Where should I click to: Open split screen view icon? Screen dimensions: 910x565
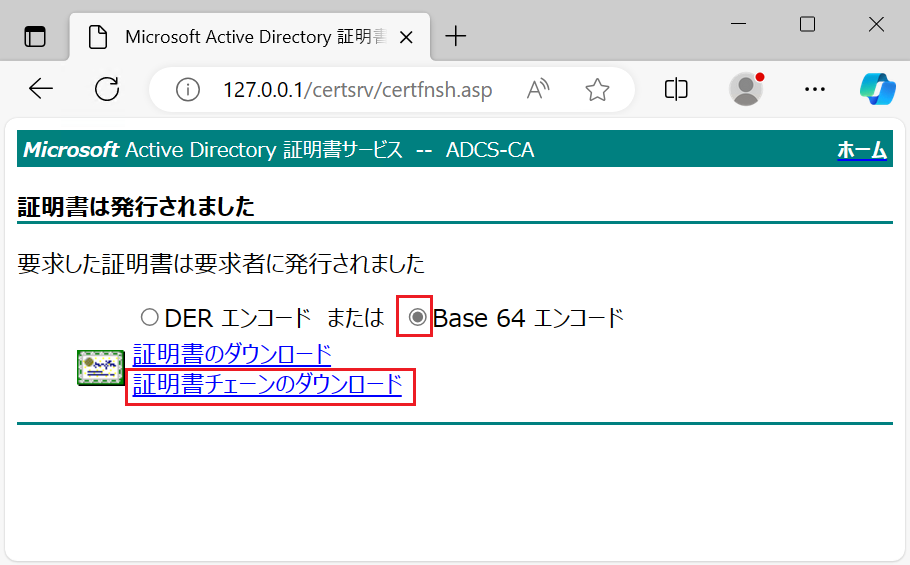pyautogui.click(x=676, y=90)
